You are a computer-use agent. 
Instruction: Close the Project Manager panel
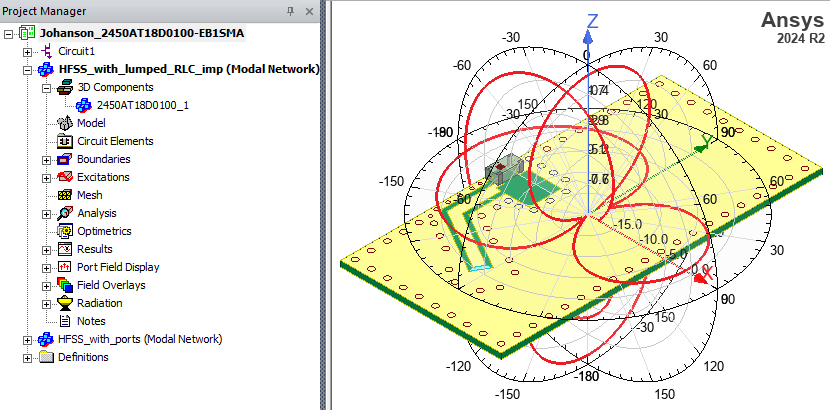pos(310,11)
